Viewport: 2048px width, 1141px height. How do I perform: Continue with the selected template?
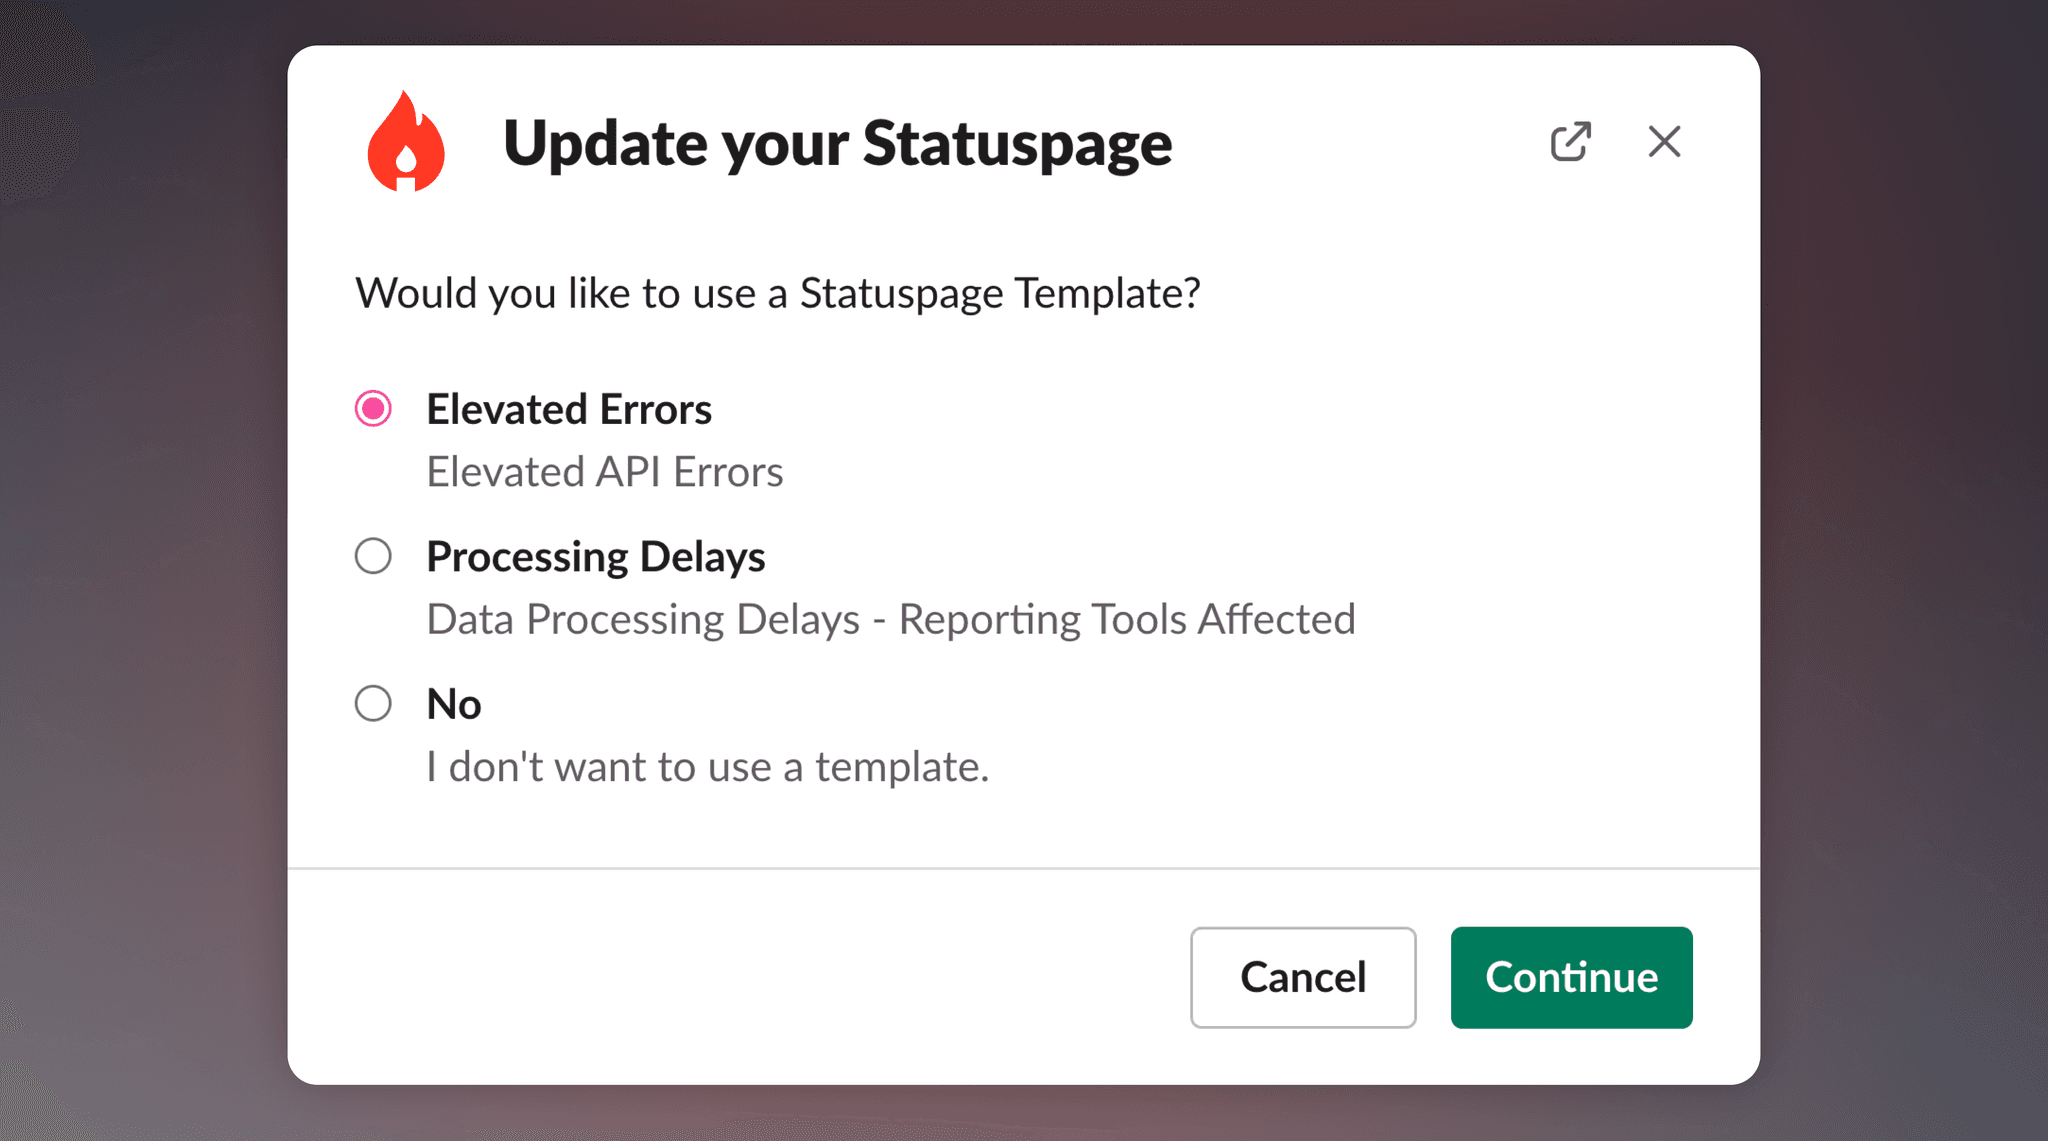point(1571,977)
